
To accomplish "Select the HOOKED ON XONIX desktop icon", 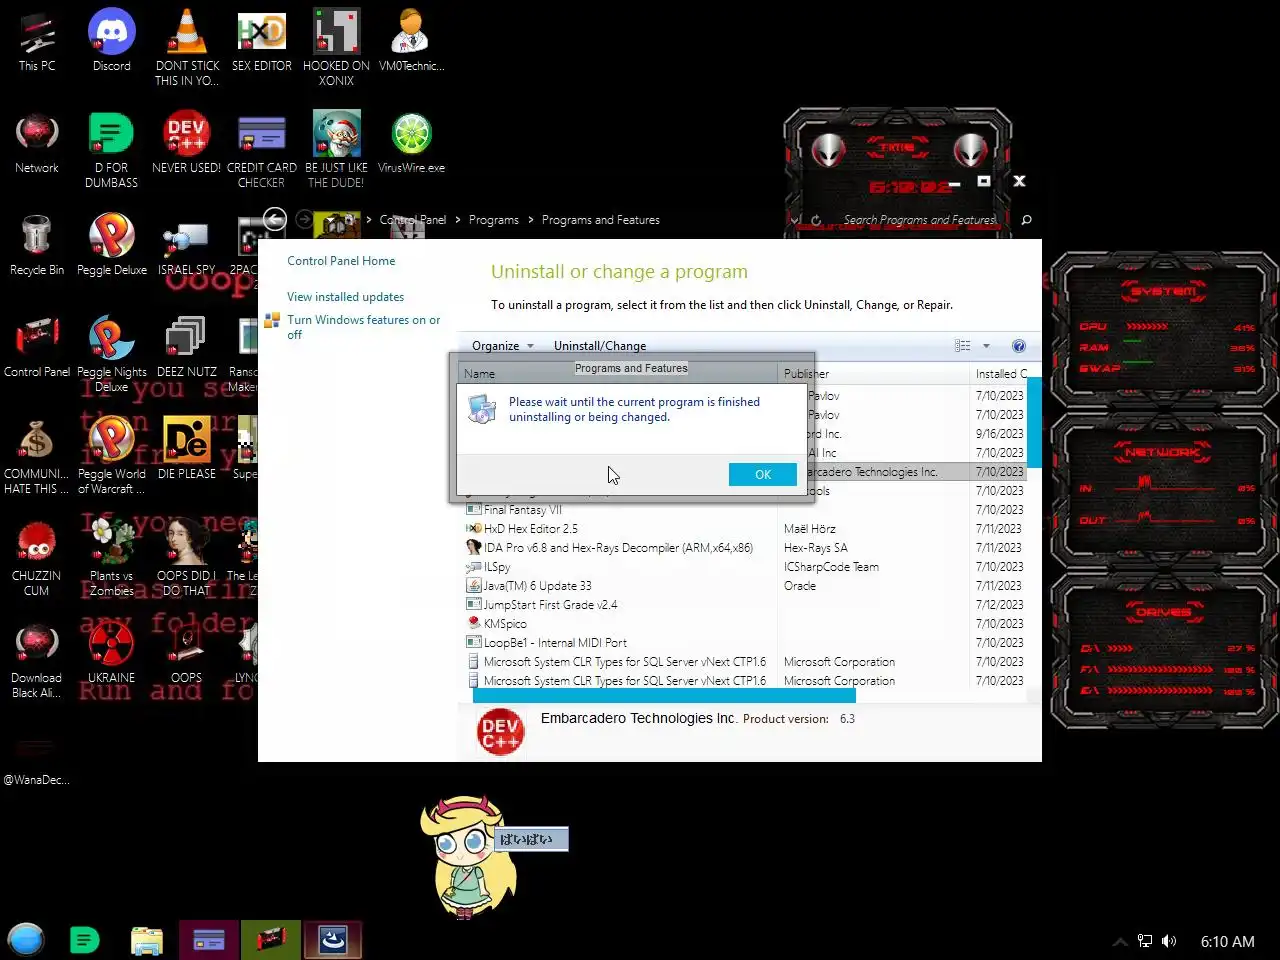I will point(336,47).
